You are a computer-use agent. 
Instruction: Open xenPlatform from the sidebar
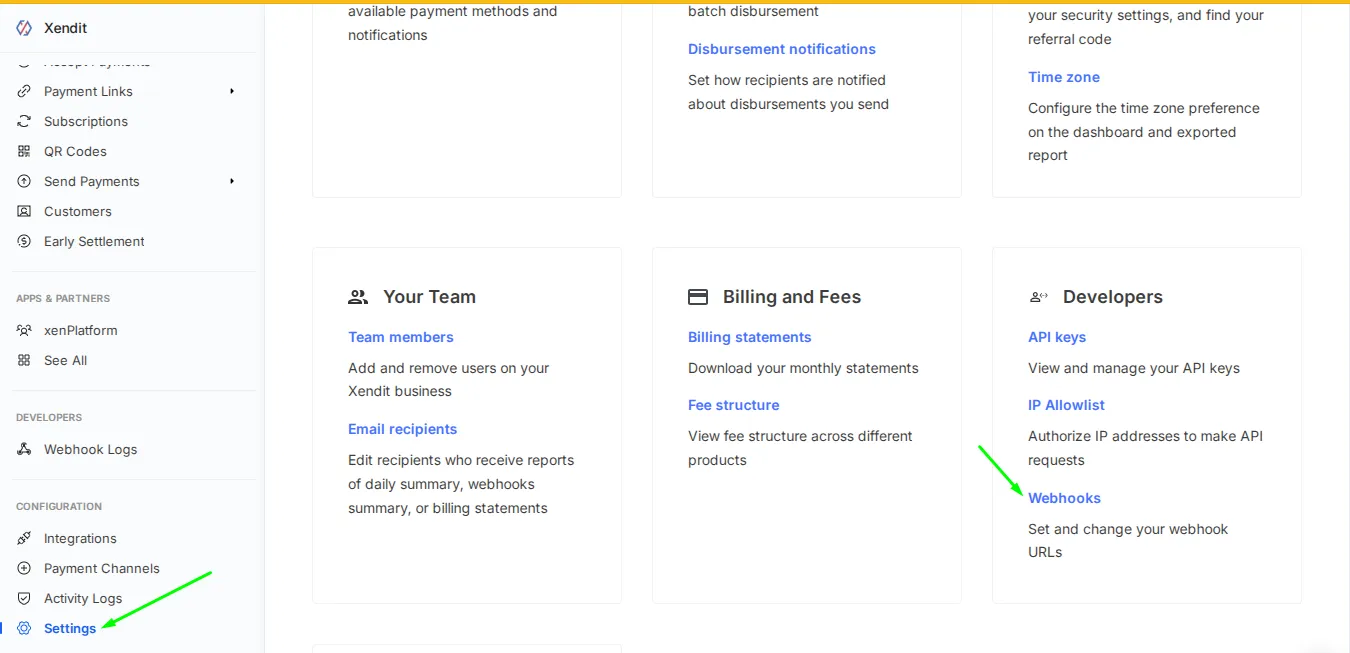pos(80,330)
